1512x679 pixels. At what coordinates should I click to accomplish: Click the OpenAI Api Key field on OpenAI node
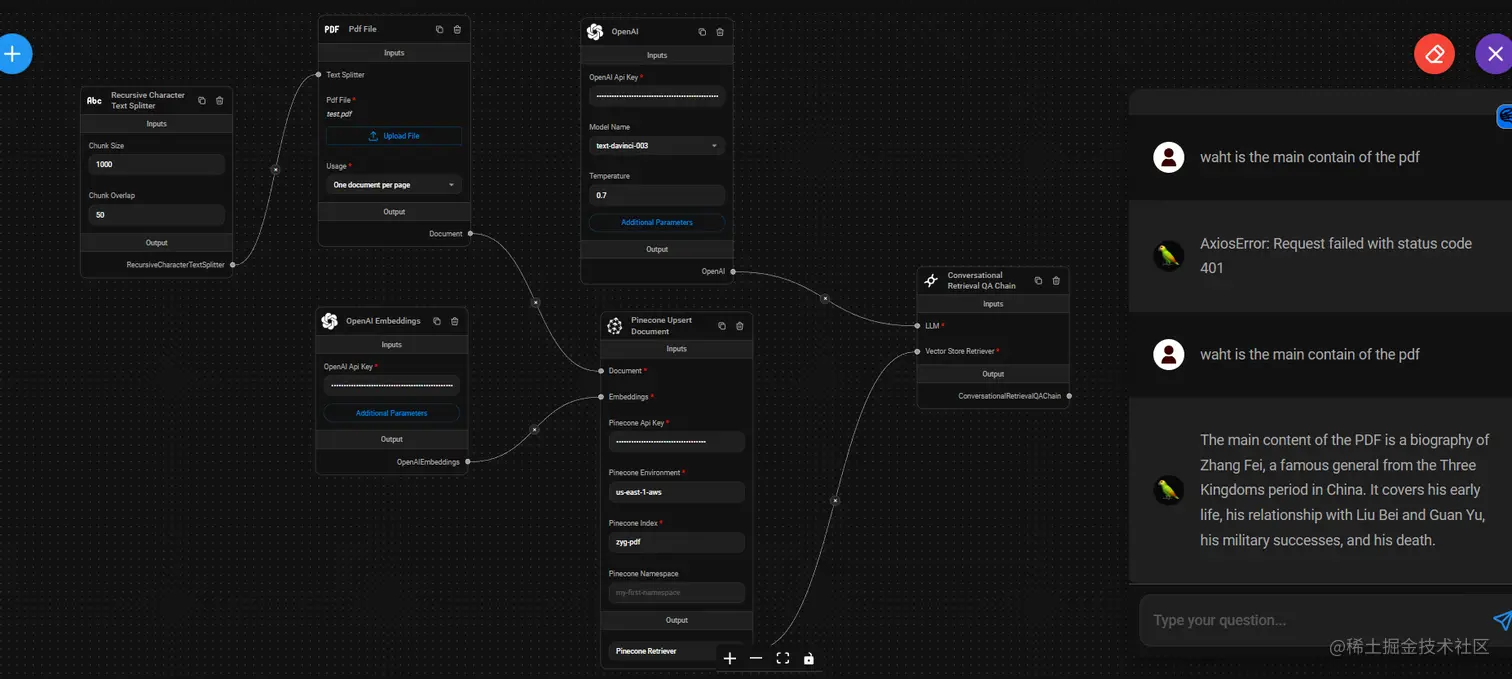pos(657,96)
